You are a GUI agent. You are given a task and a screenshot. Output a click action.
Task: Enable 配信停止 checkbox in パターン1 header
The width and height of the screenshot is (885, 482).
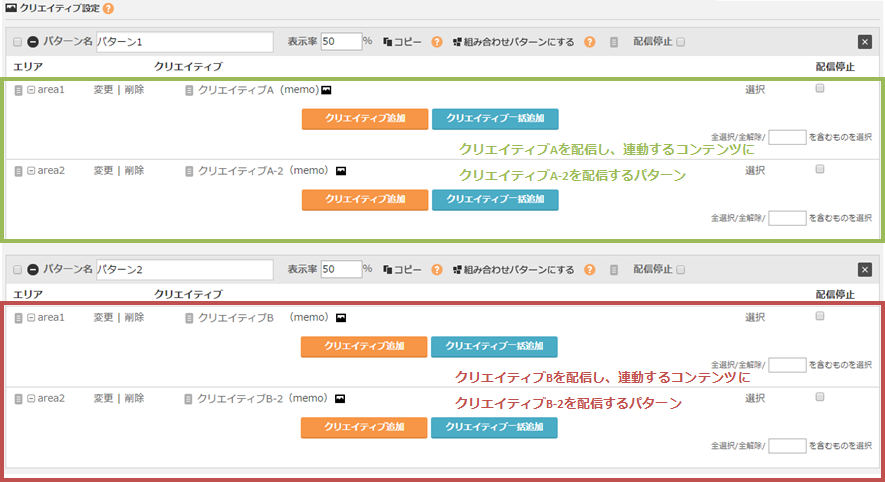click(x=681, y=42)
